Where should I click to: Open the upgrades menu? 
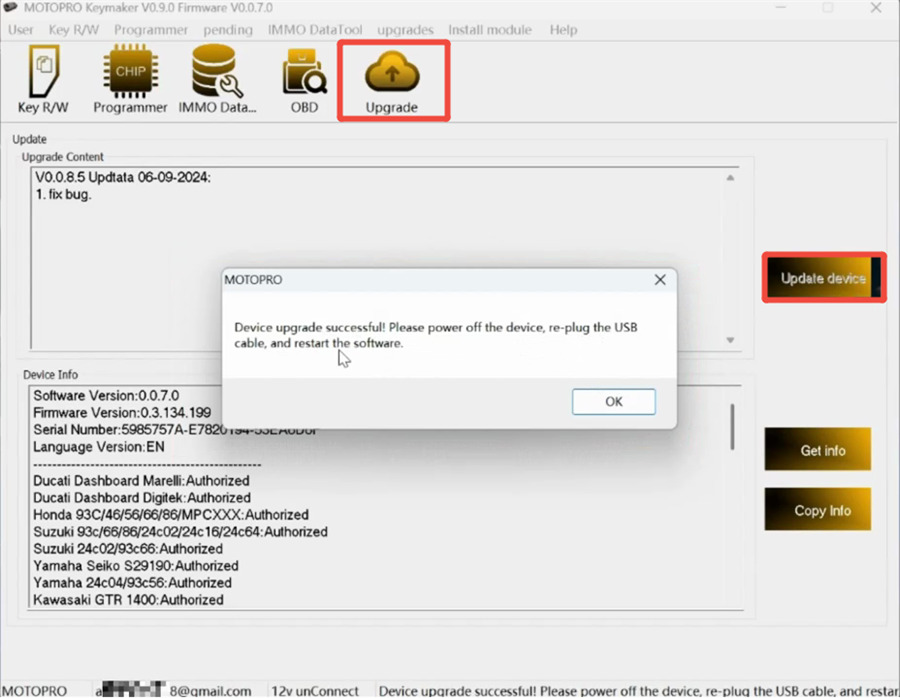pos(405,30)
